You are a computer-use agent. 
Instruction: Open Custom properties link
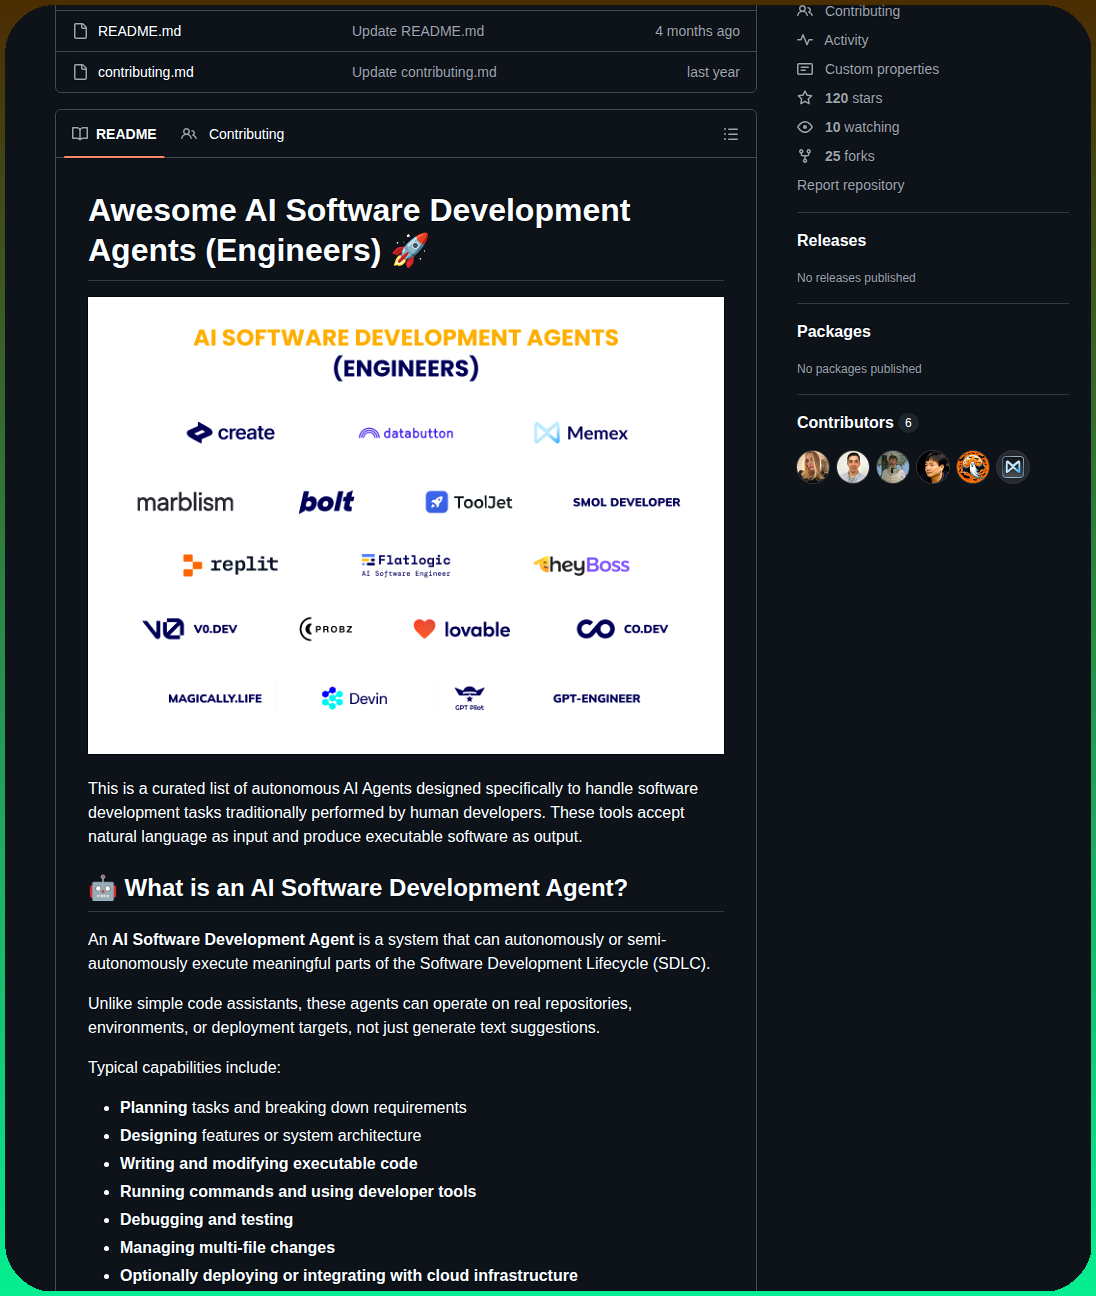[882, 69]
